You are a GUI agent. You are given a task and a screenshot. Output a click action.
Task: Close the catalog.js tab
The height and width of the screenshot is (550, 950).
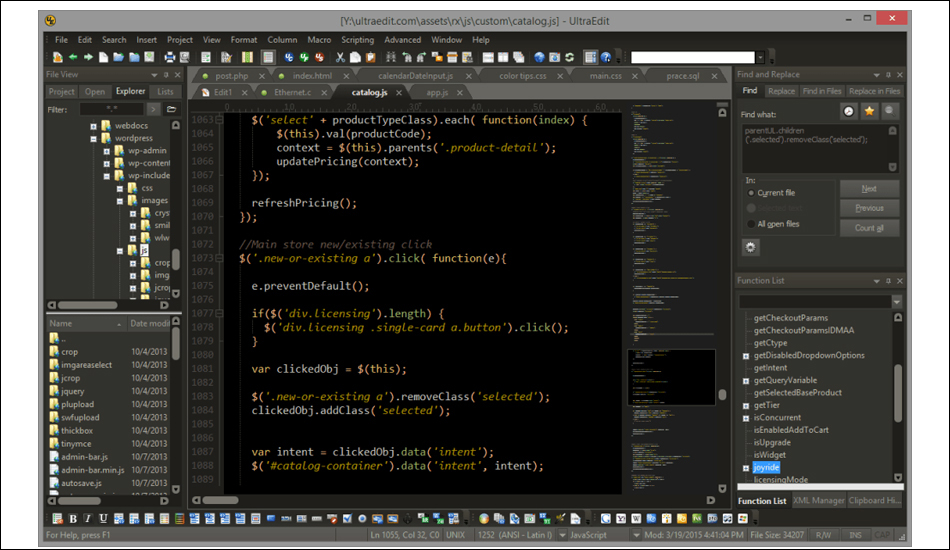coord(399,93)
